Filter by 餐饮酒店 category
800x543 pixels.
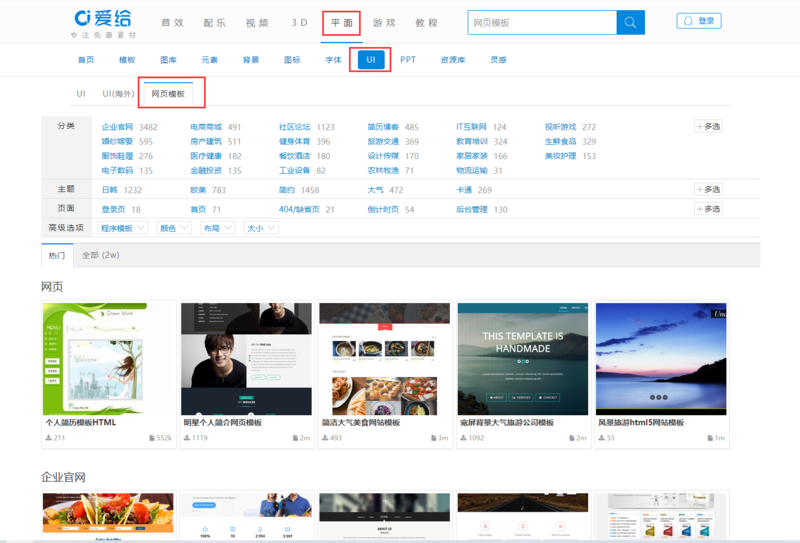[x=294, y=156]
